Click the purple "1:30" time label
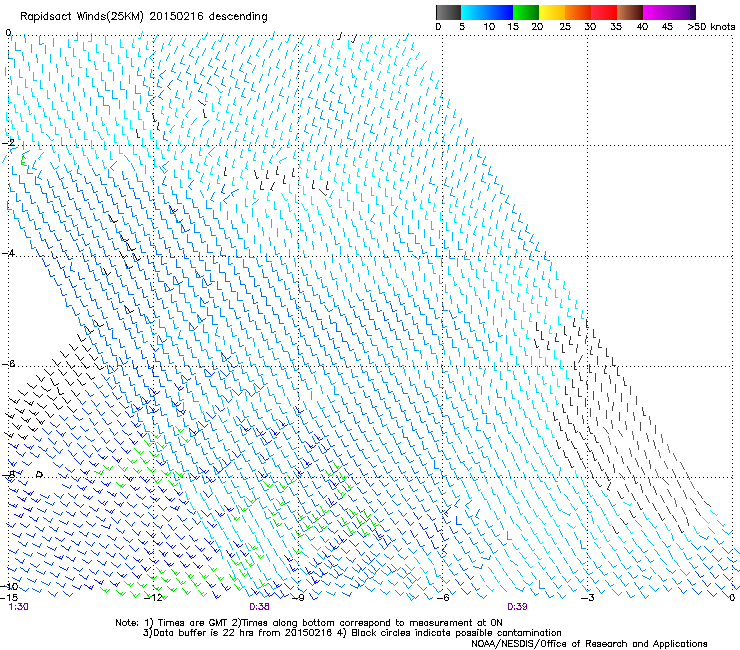 tap(19, 607)
